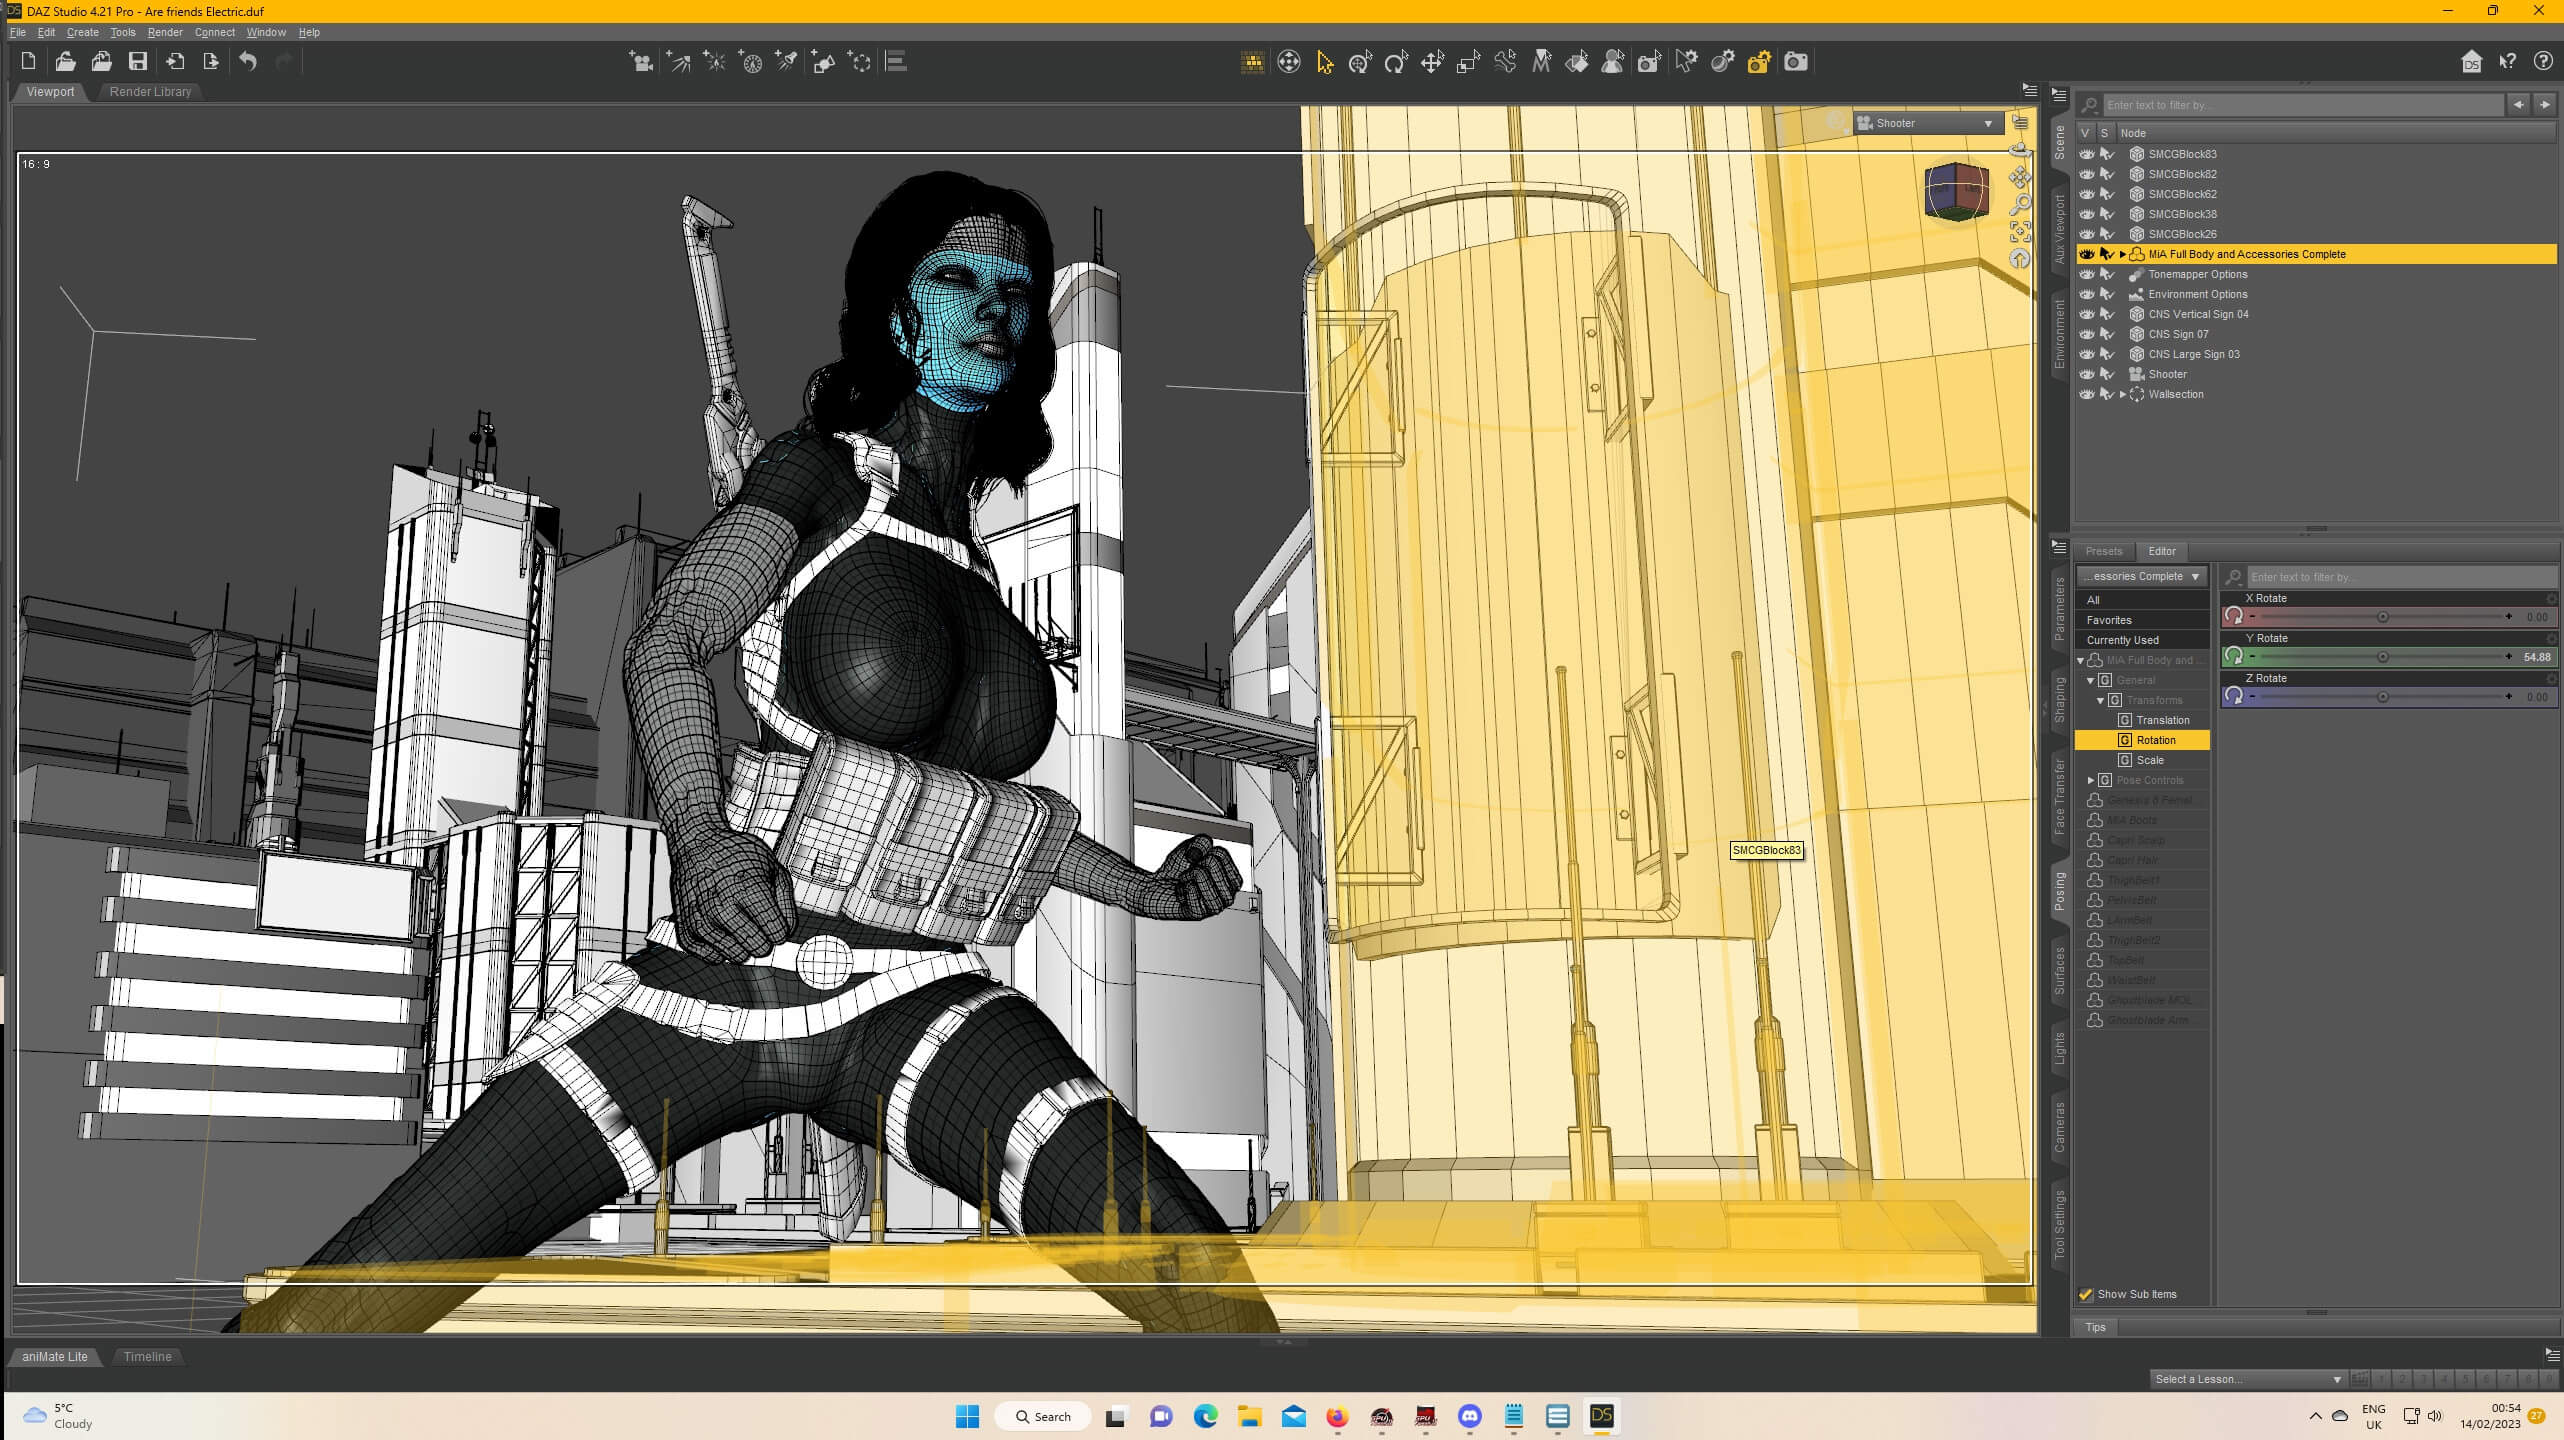Image resolution: width=2564 pixels, height=1440 pixels.
Task: Click the view cube in viewport
Action: coord(1956,192)
